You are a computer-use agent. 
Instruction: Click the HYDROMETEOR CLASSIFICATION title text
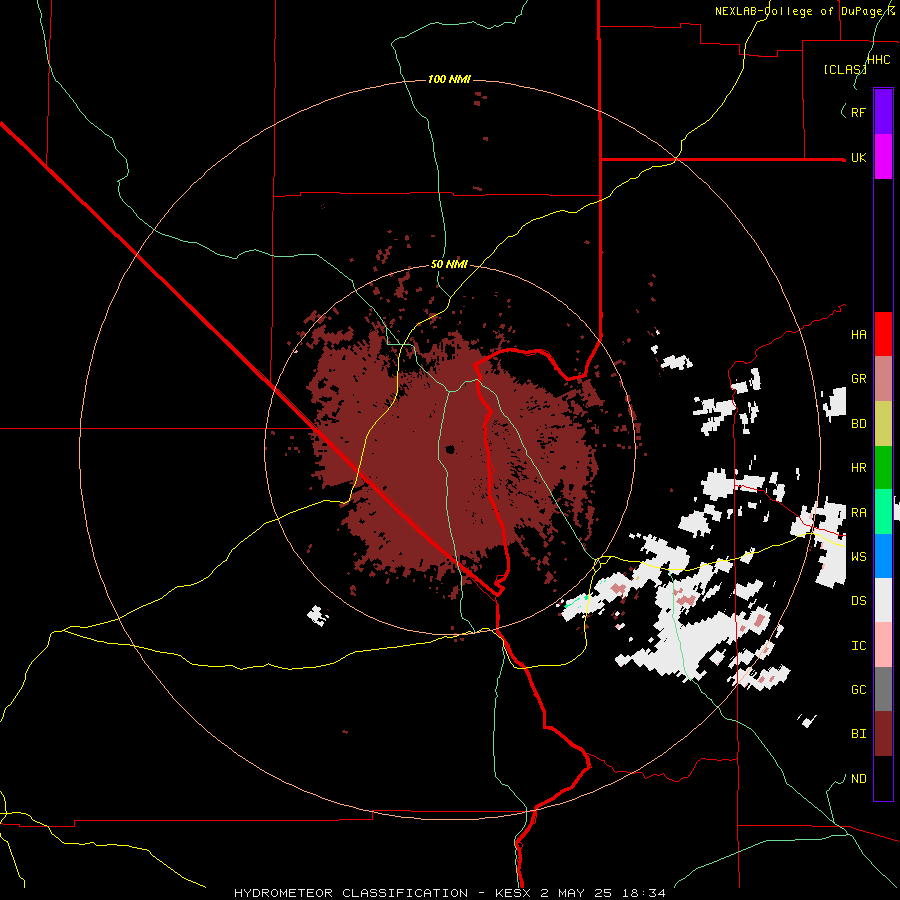pos(351,893)
